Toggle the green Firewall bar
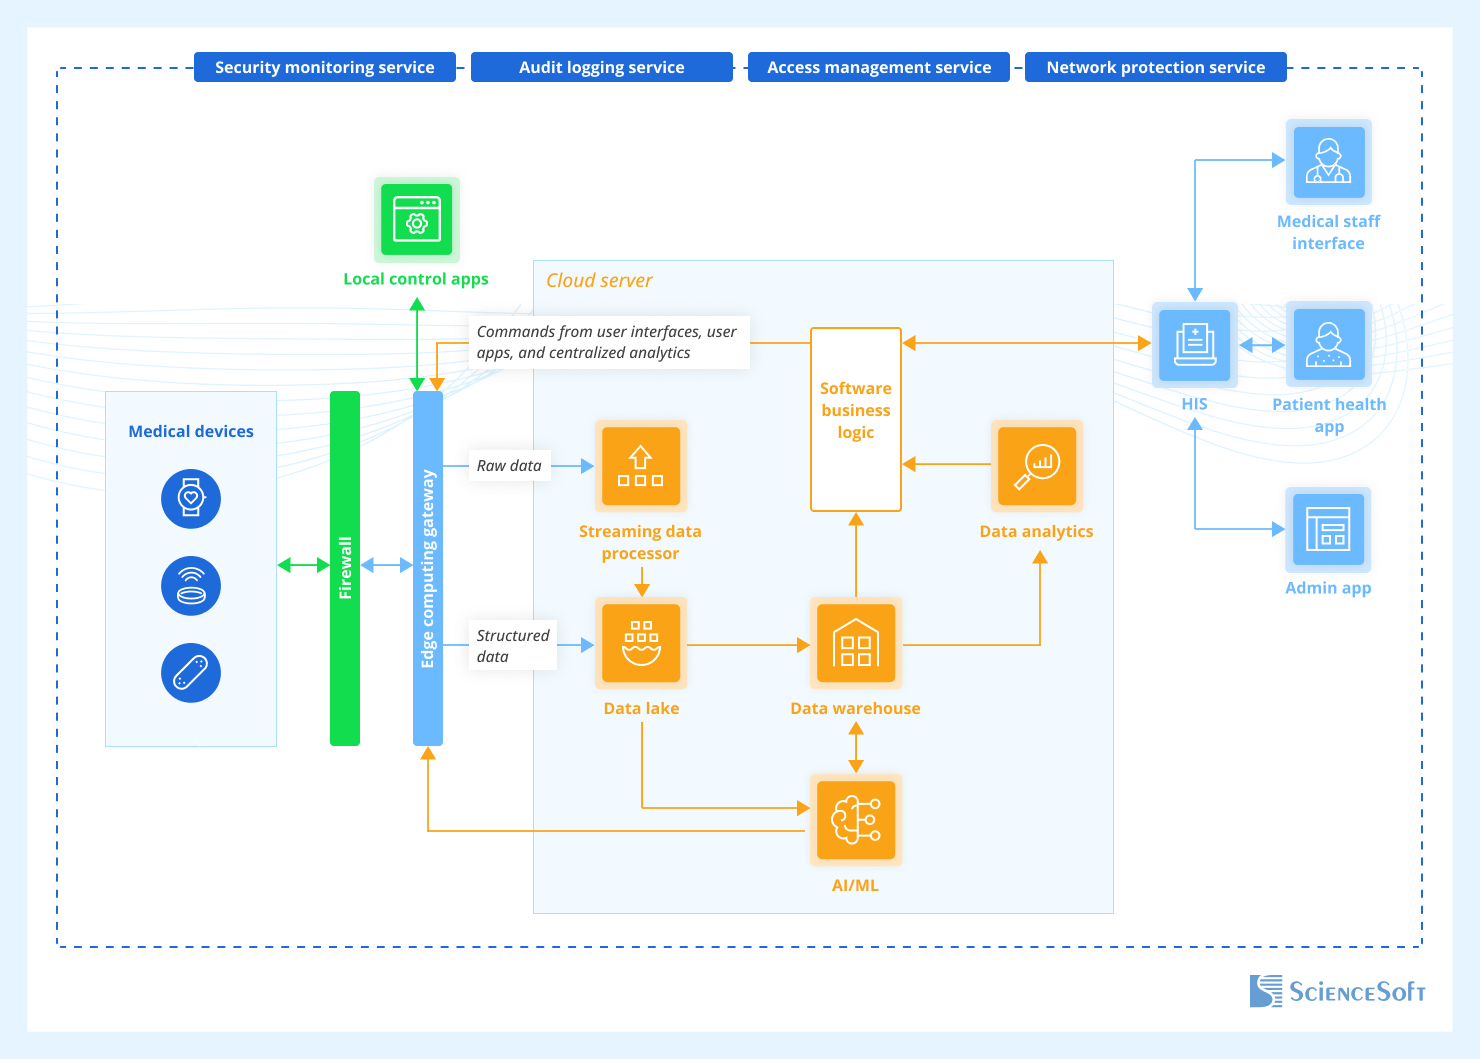The height and width of the screenshot is (1059, 1480). pyautogui.click(x=345, y=568)
